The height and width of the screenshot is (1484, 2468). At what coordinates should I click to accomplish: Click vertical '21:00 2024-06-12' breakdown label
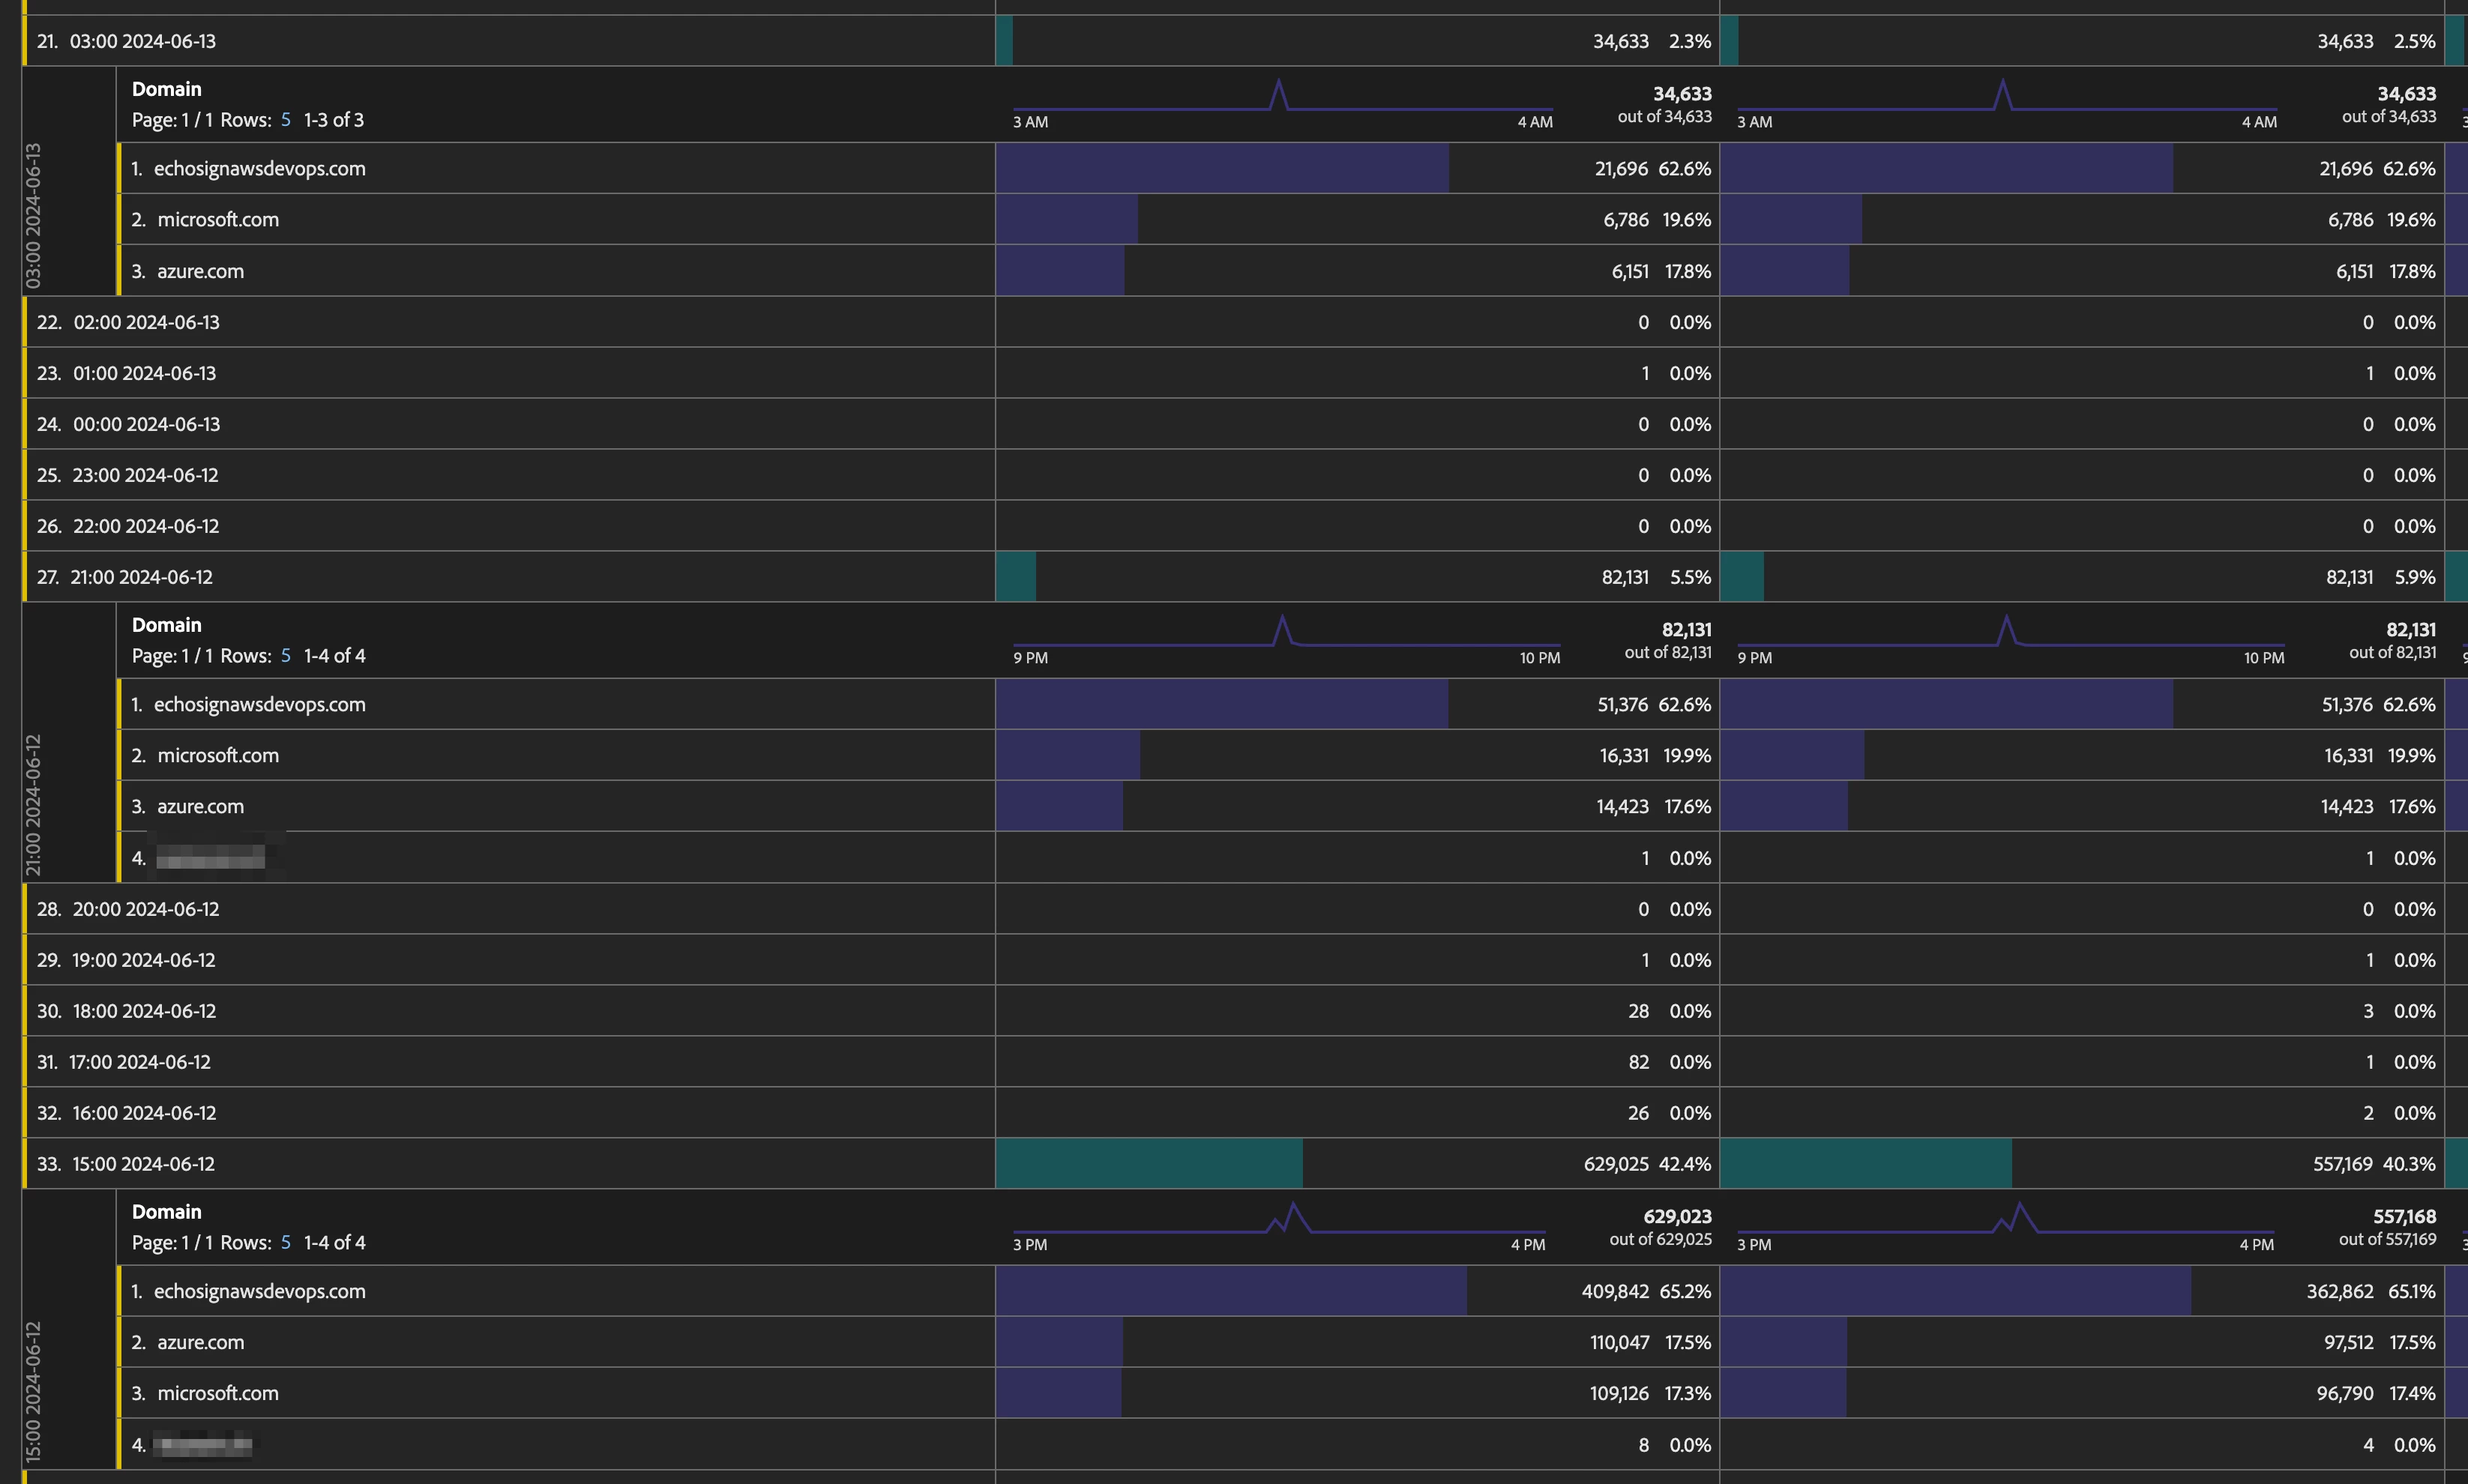click(34, 804)
